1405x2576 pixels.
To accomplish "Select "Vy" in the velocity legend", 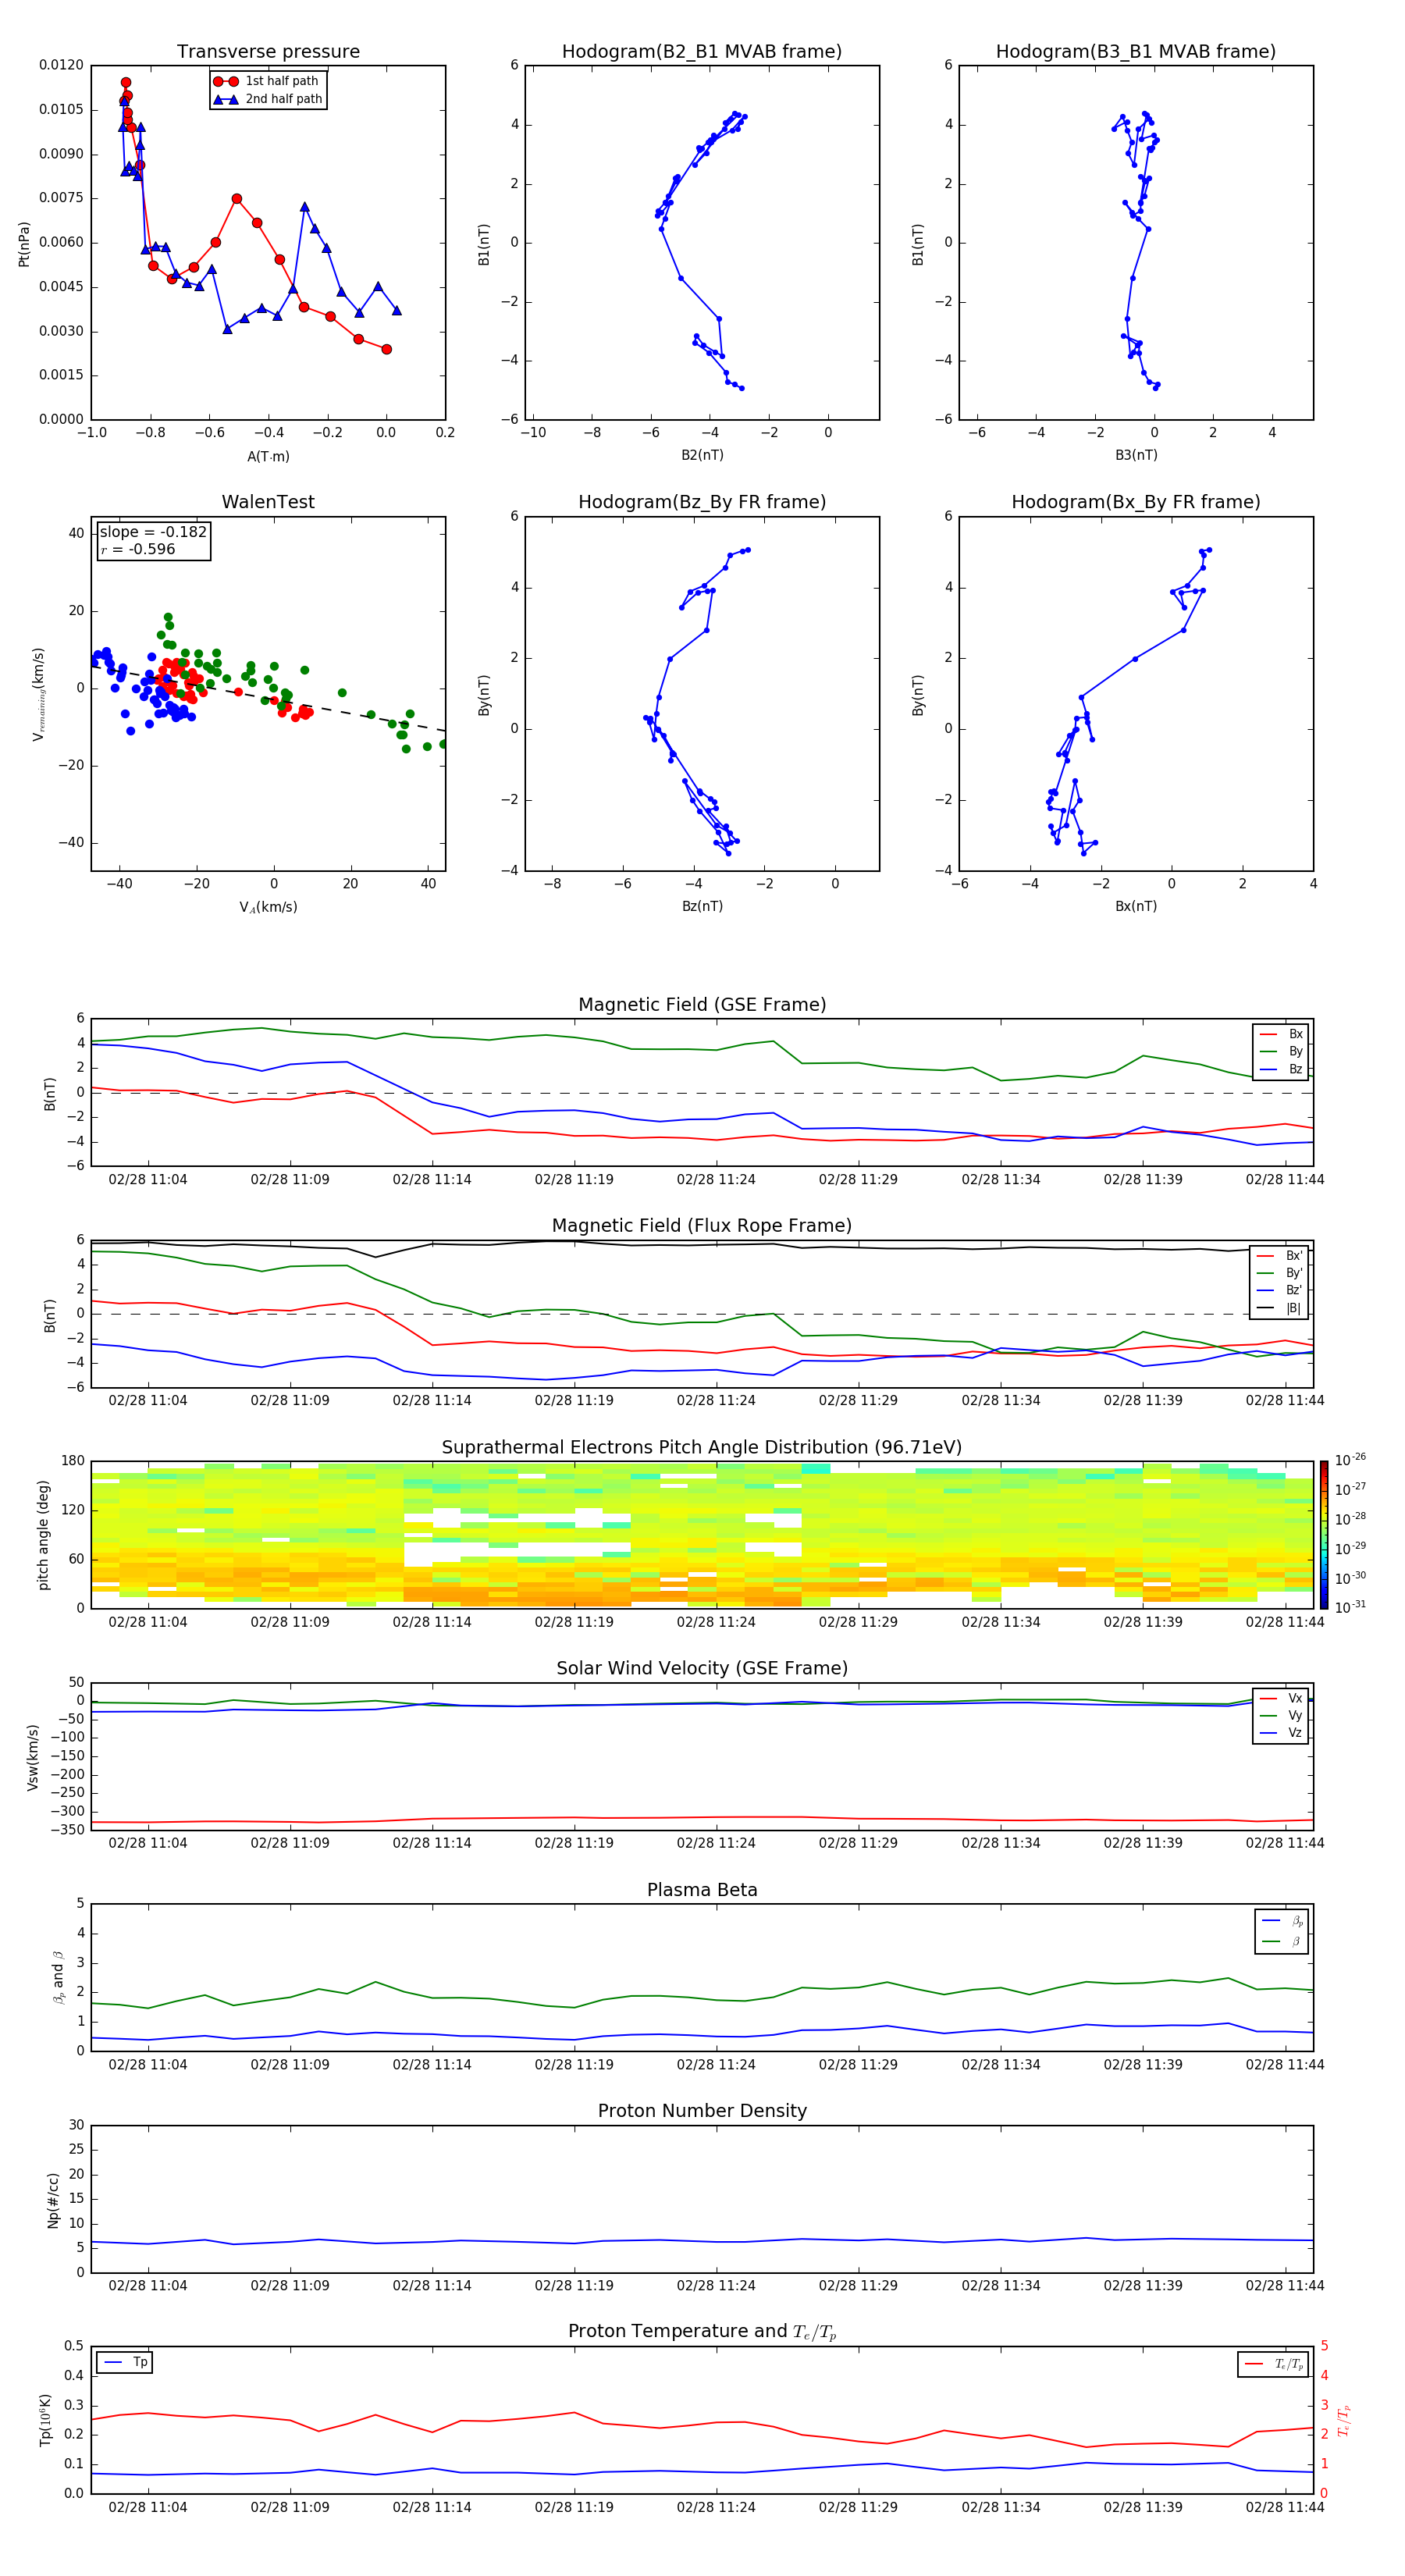I will (x=1281, y=1715).
